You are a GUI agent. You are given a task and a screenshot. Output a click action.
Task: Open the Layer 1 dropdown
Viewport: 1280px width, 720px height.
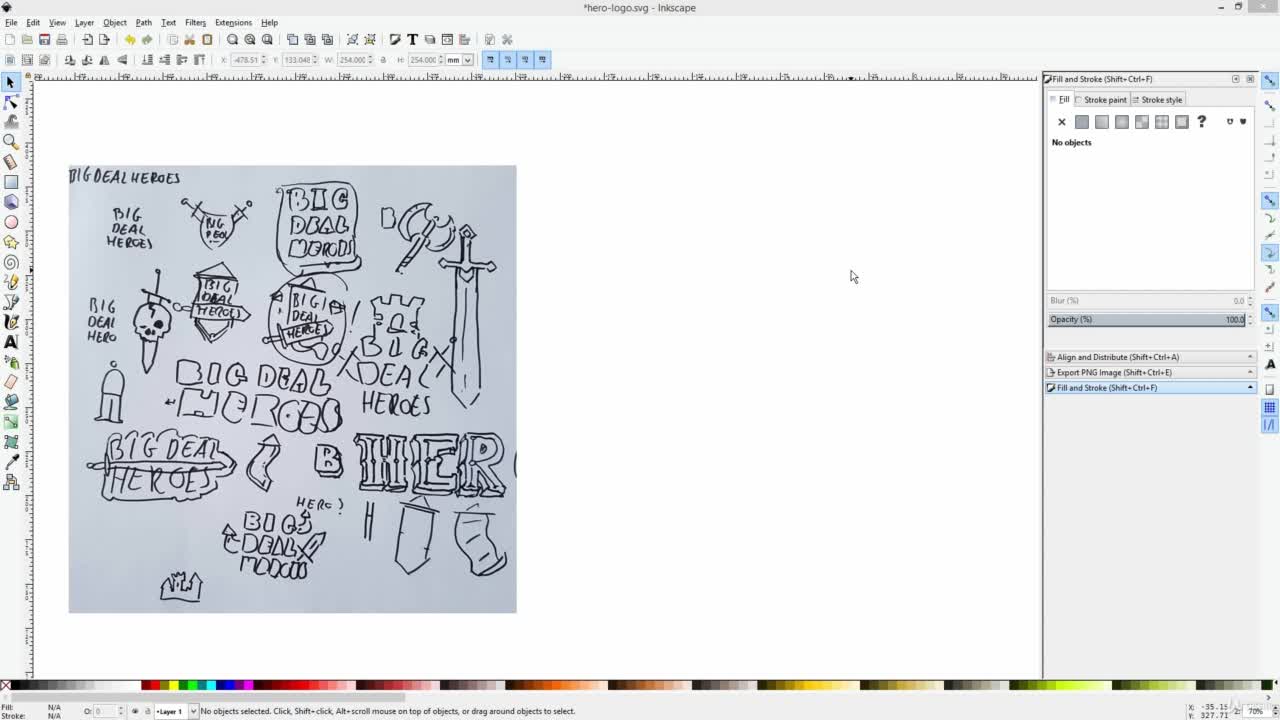click(175, 711)
